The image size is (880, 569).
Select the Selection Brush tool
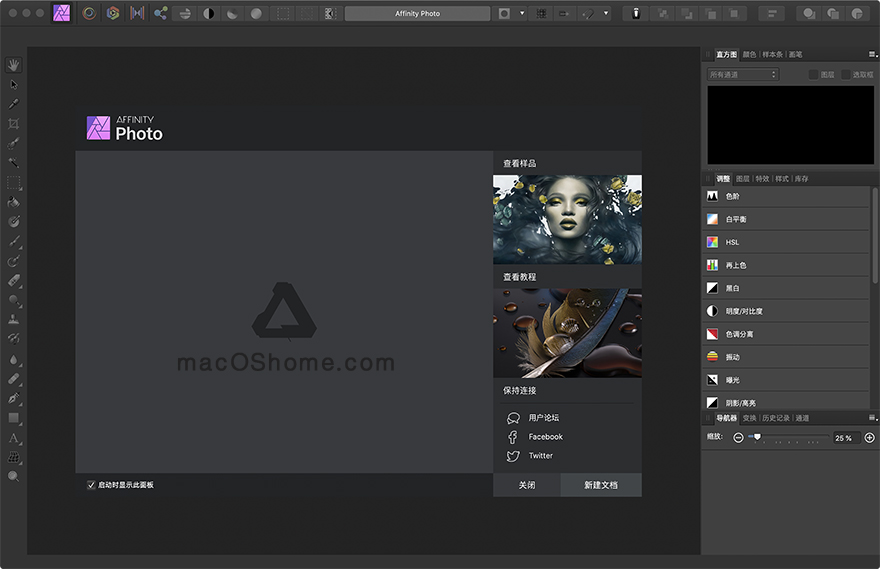pyautogui.click(x=13, y=143)
